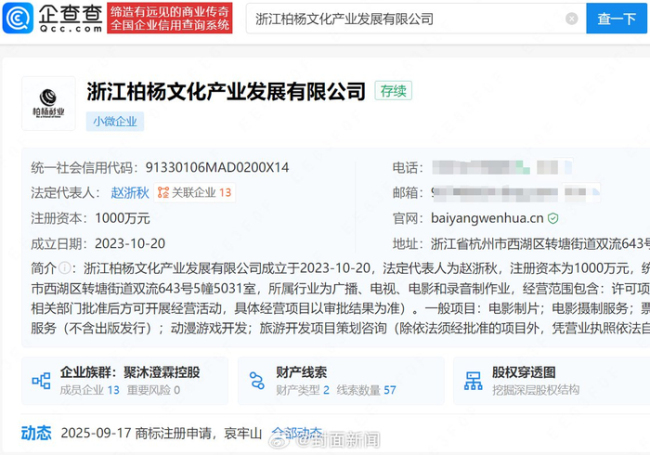The image size is (650, 455).
Task: Click the info icon beside 简介
Action: pyautogui.click(x=64, y=268)
